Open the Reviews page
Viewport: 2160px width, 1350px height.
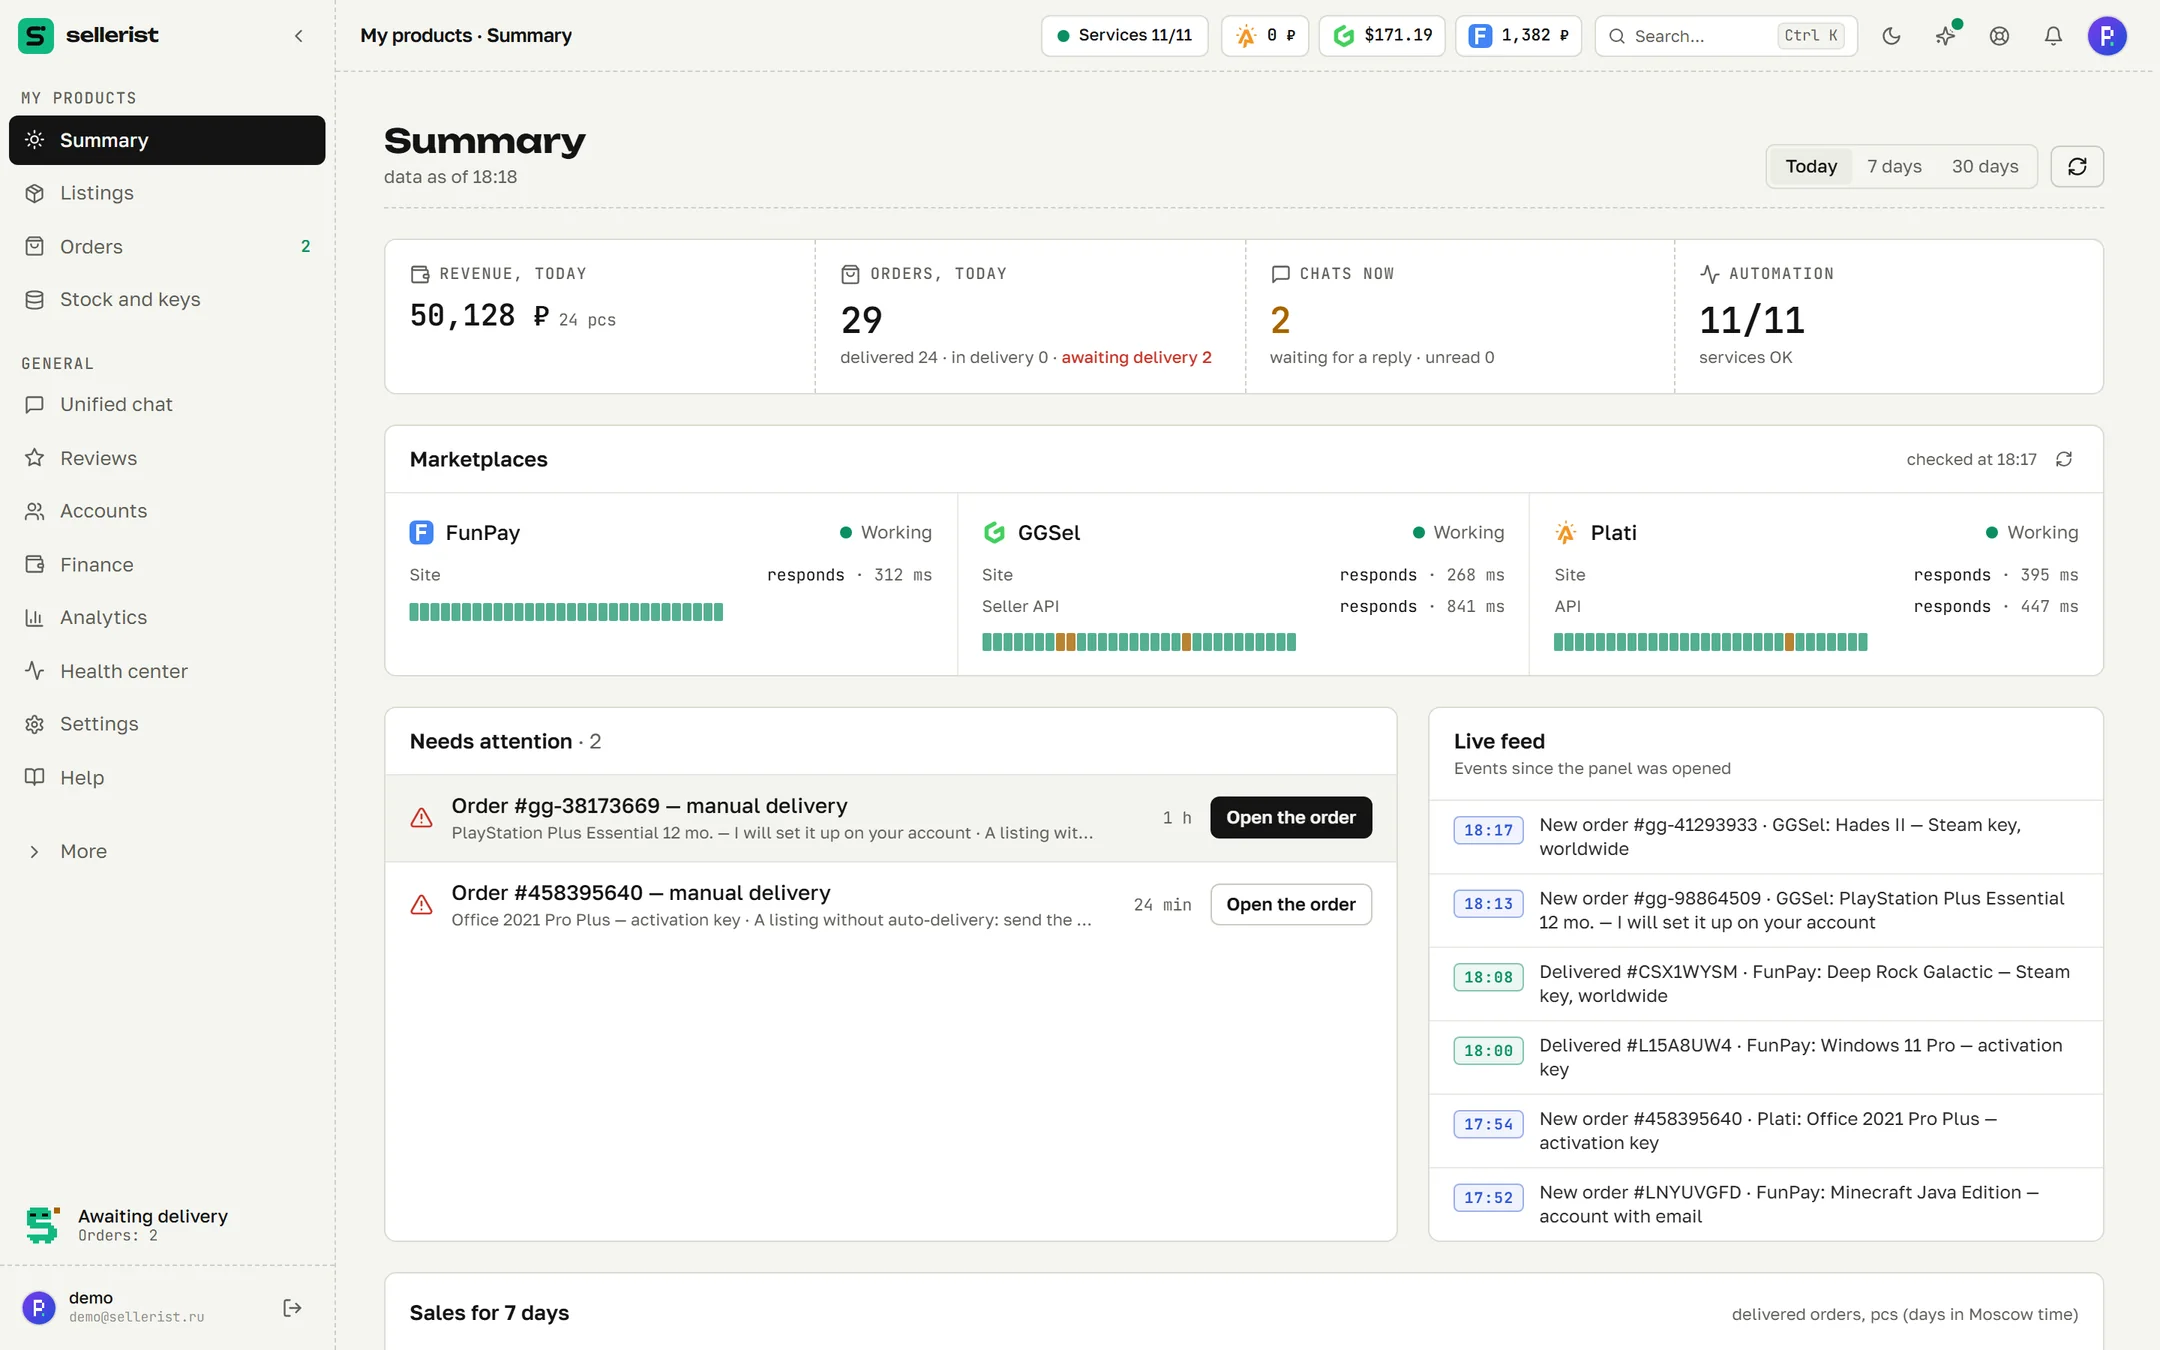(167, 458)
